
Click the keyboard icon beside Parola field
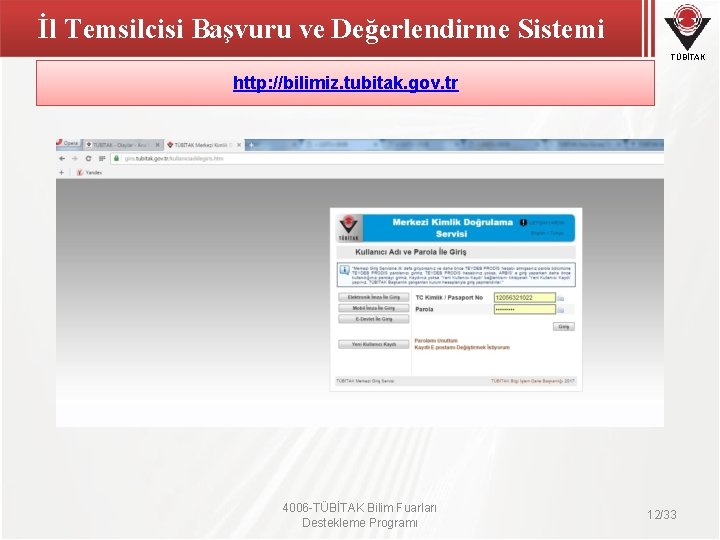[x=561, y=310]
